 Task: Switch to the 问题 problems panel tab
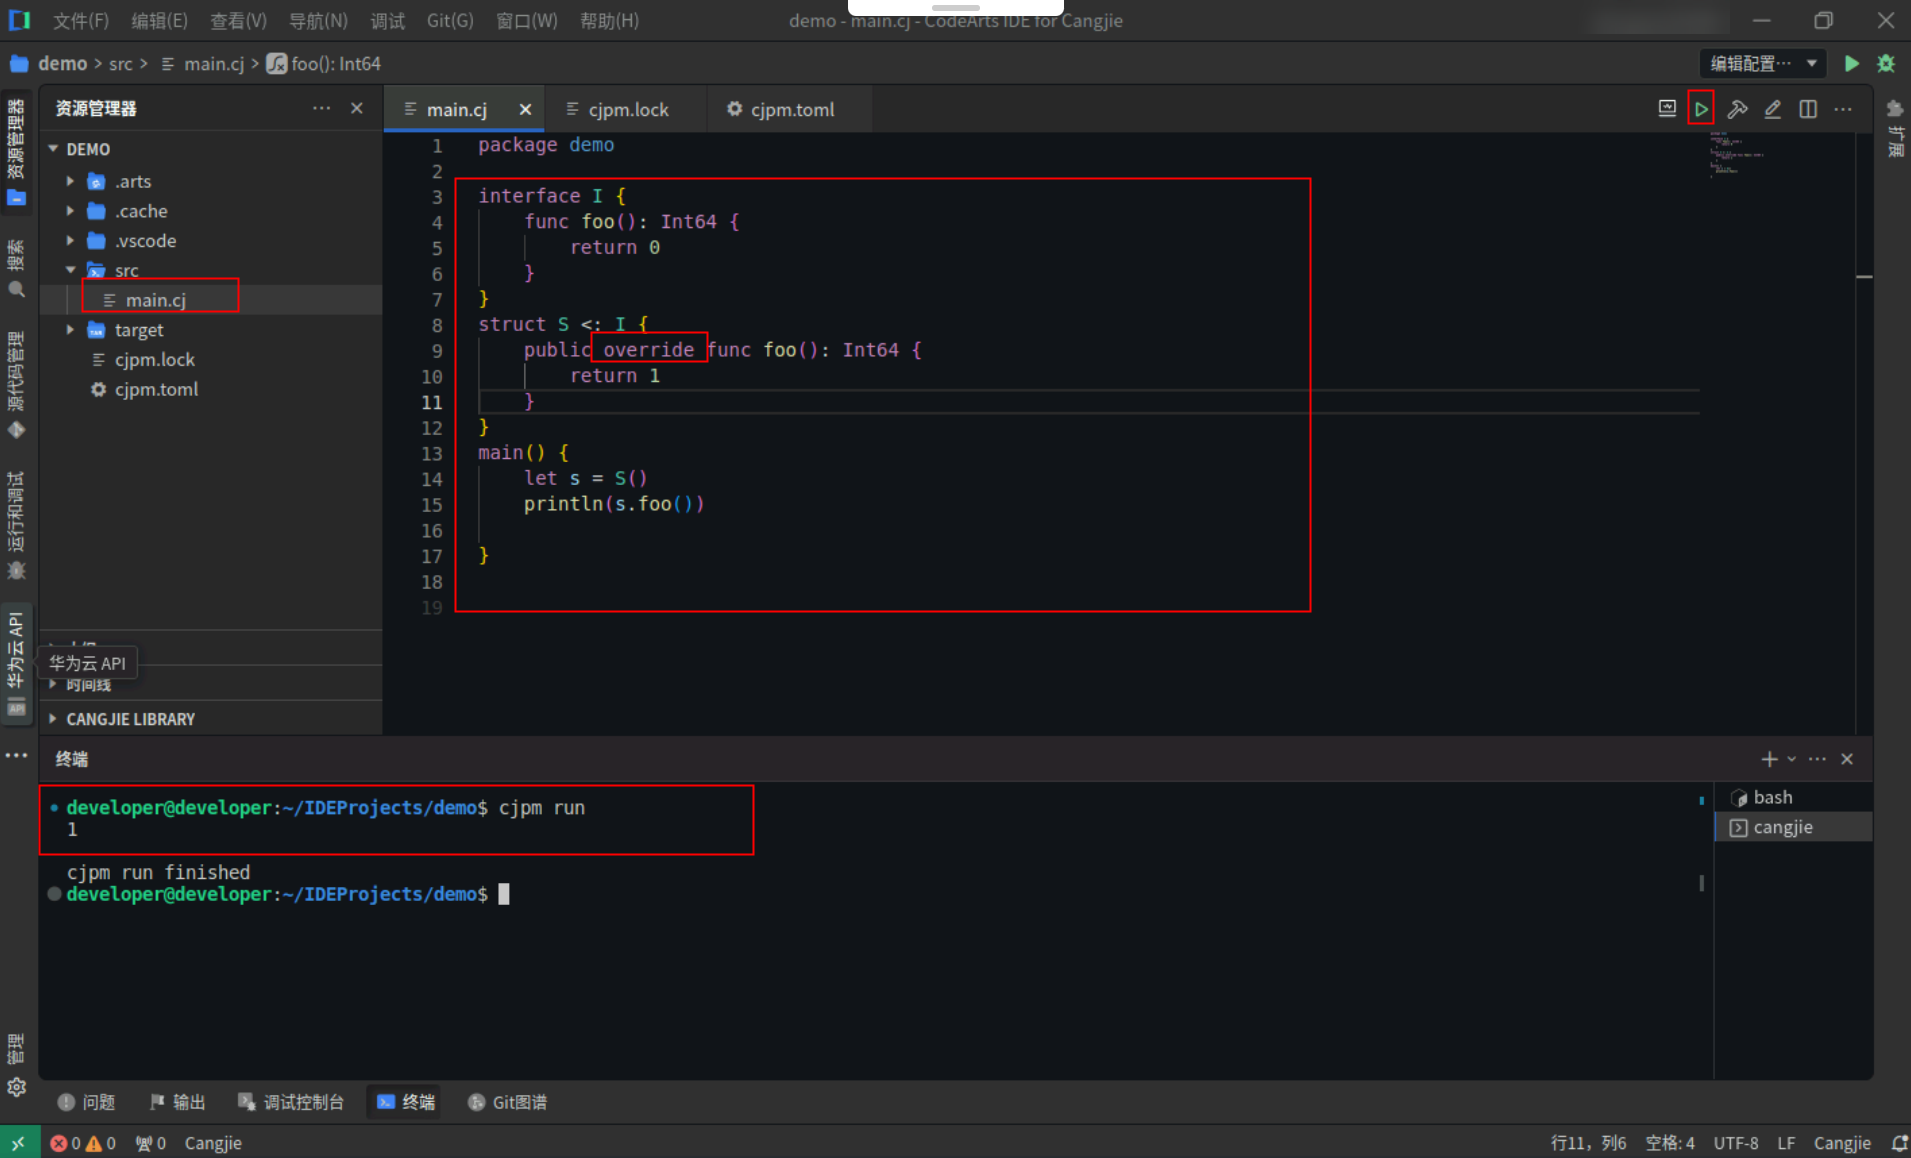coord(87,1102)
